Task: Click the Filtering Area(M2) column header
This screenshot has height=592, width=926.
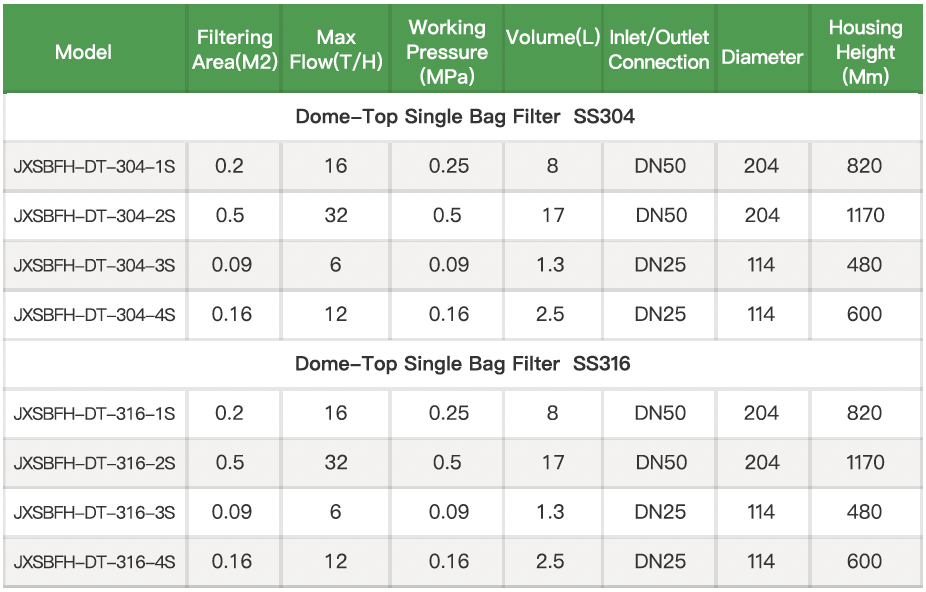Action: (234, 50)
